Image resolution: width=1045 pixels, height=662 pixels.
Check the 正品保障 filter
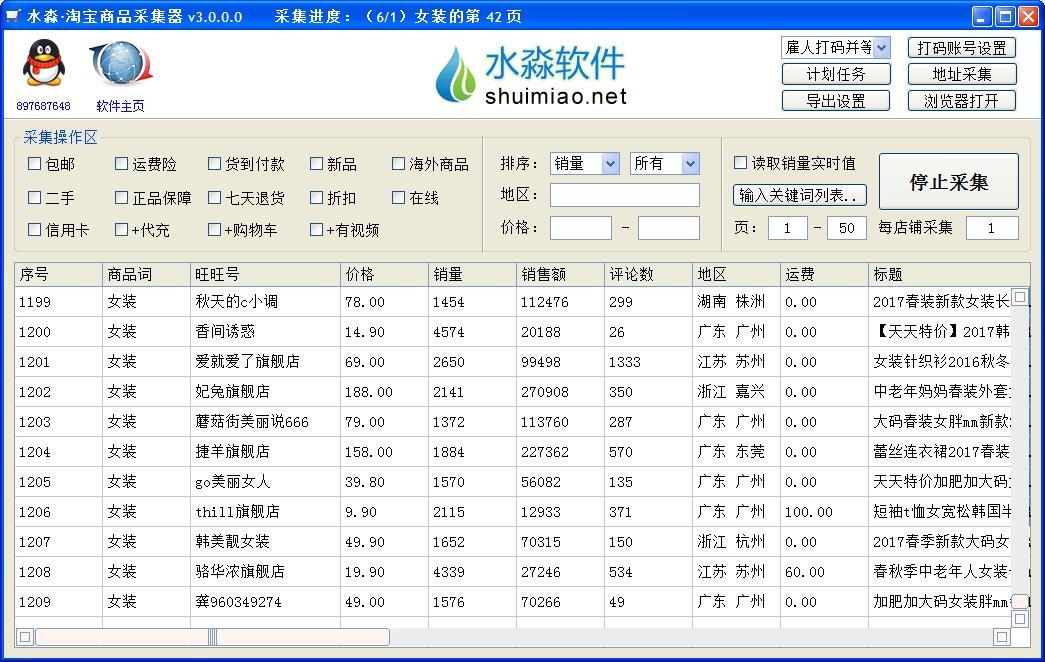point(123,196)
